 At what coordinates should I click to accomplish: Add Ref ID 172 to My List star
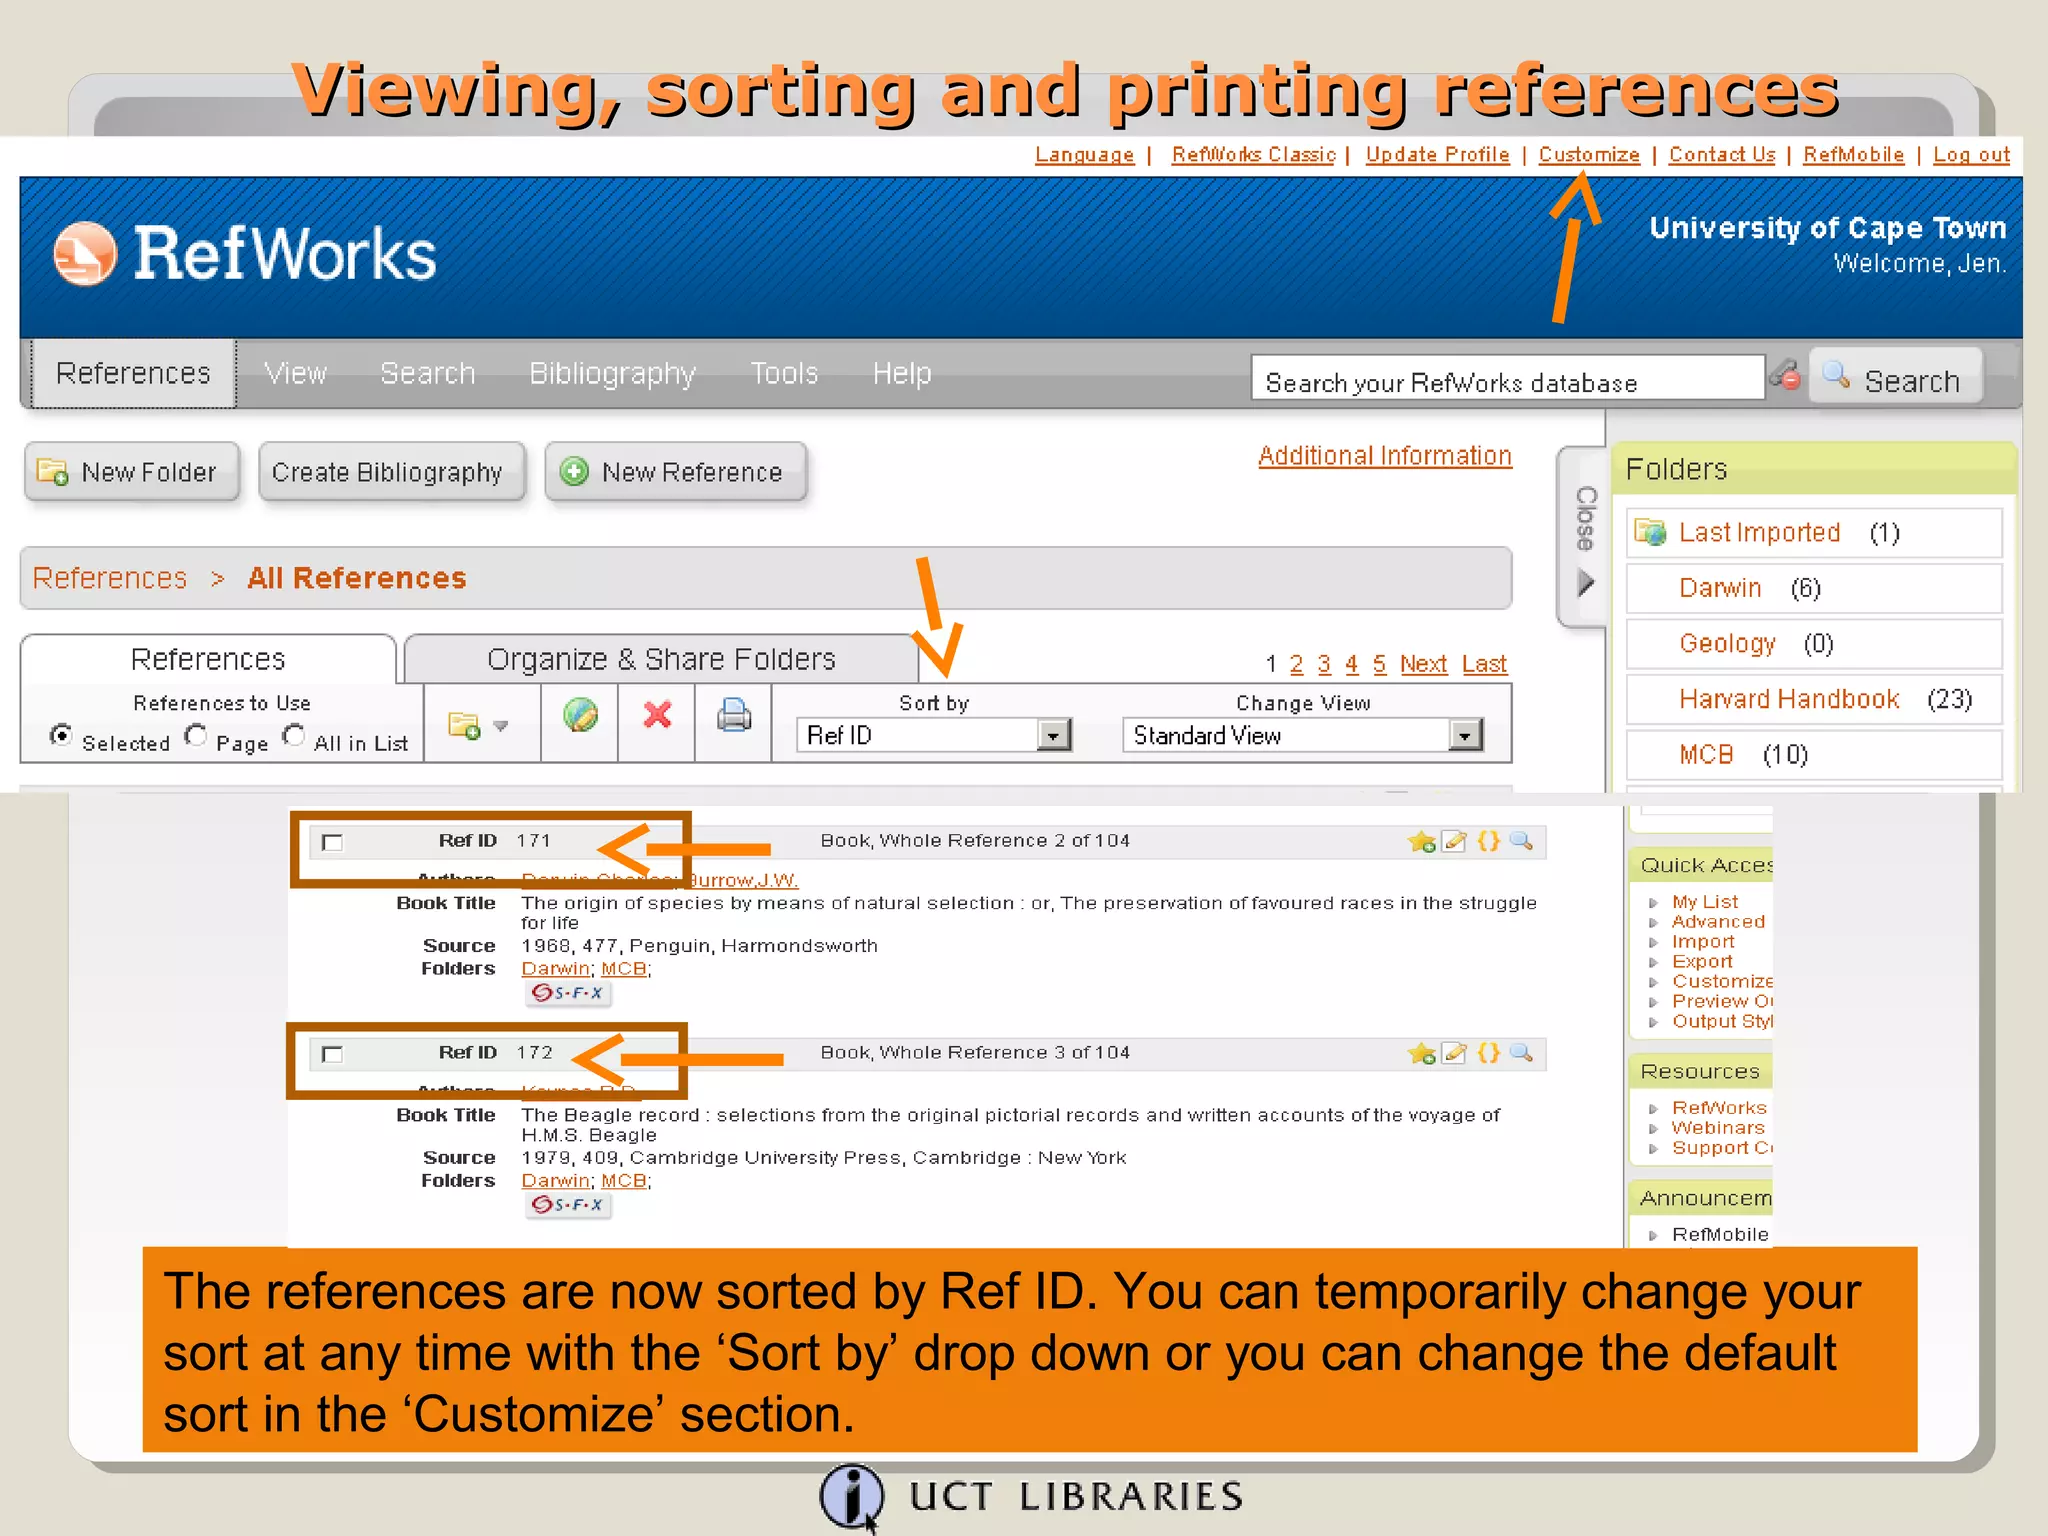(1421, 1053)
